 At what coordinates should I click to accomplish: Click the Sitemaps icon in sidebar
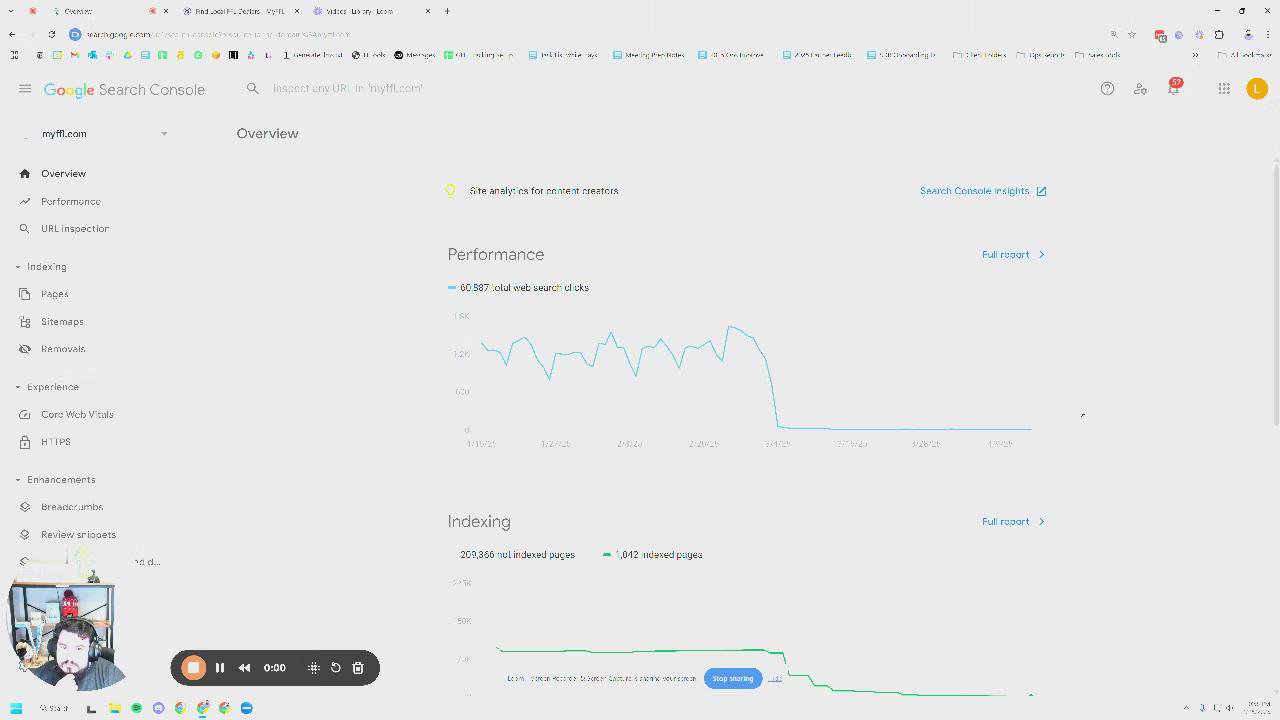[x=25, y=322]
